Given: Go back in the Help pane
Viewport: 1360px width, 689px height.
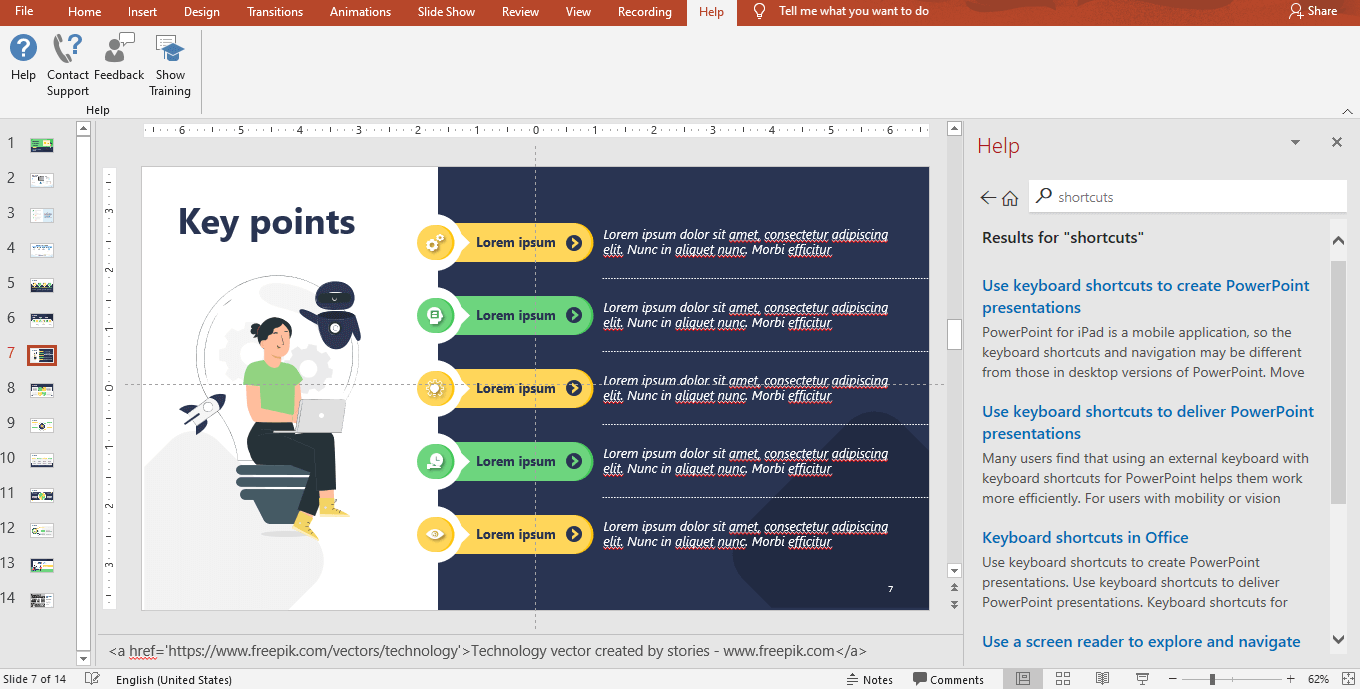Looking at the screenshot, I should coord(988,197).
